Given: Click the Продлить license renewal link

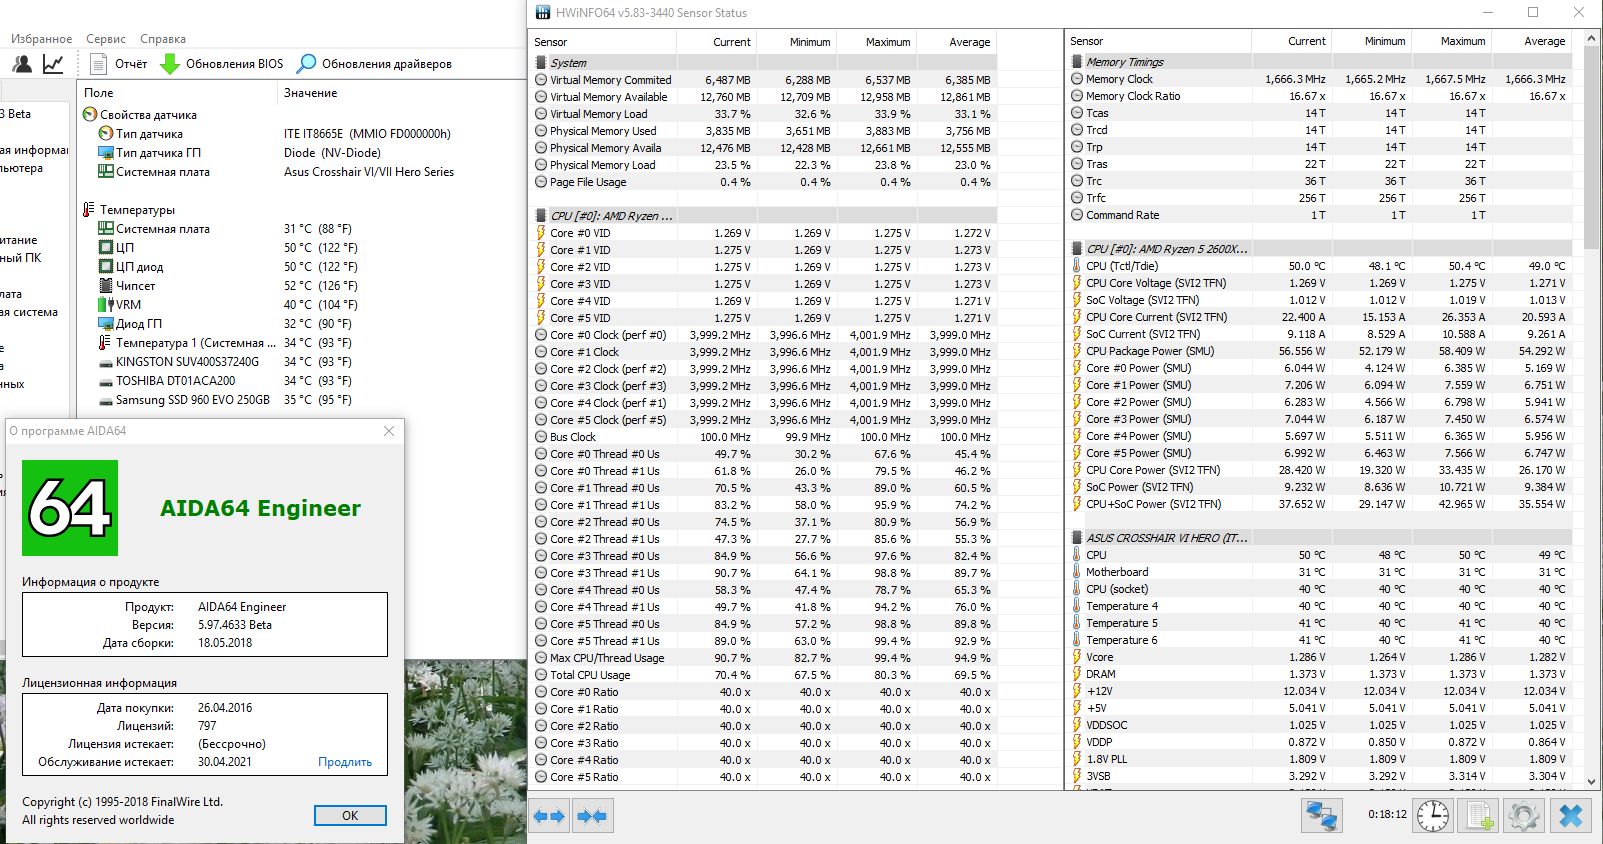Looking at the screenshot, I should click(x=345, y=762).
